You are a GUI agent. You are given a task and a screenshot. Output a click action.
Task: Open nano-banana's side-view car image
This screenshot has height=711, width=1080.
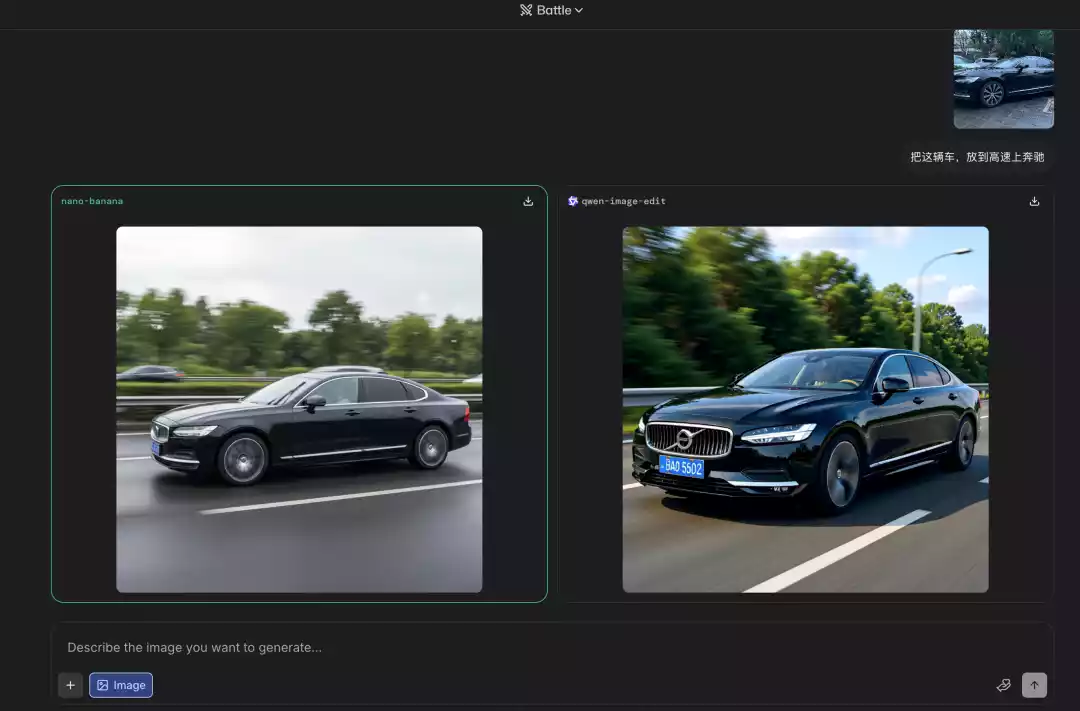(299, 409)
